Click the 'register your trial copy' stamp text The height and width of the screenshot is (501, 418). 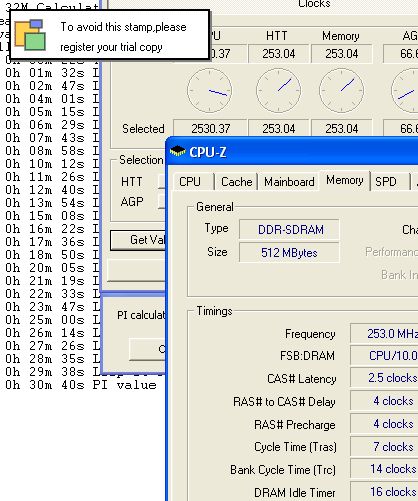tap(111, 47)
